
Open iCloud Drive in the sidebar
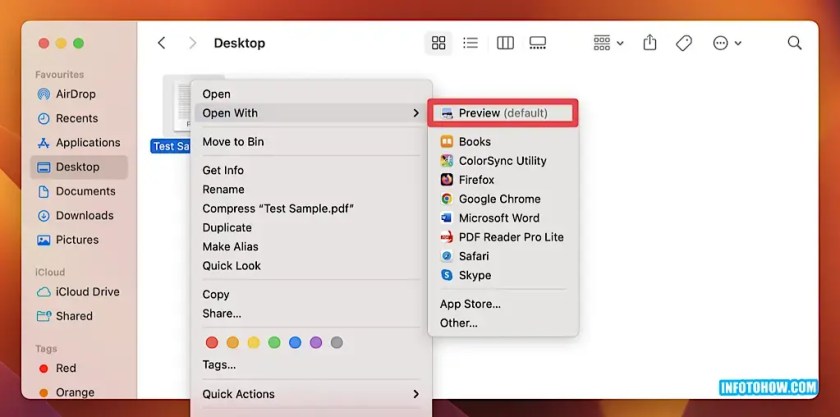point(78,292)
